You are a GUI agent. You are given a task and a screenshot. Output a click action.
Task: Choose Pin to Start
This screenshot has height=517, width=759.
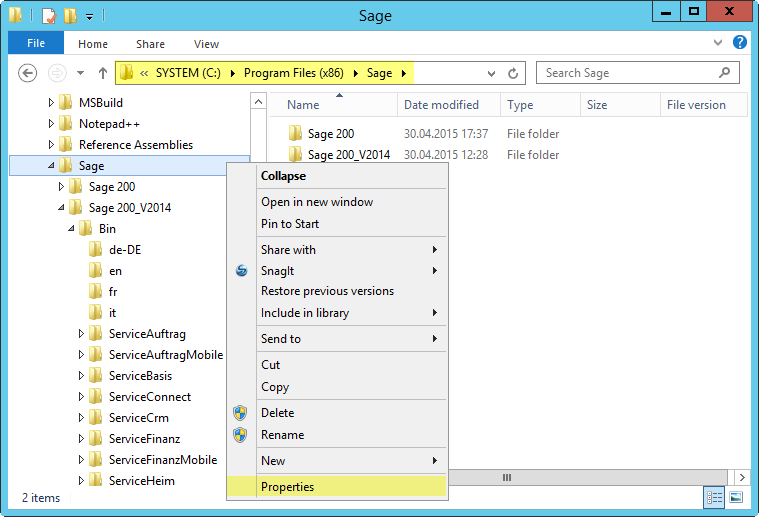pyautogui.click(x=337, y=224)
